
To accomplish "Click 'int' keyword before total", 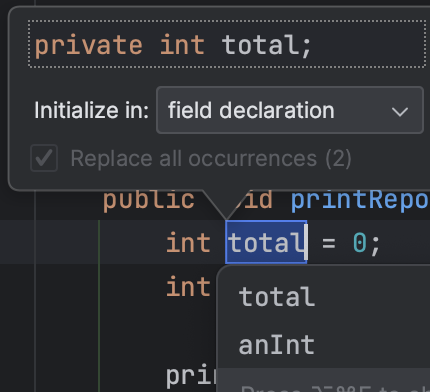I will [x=188, y=242].
